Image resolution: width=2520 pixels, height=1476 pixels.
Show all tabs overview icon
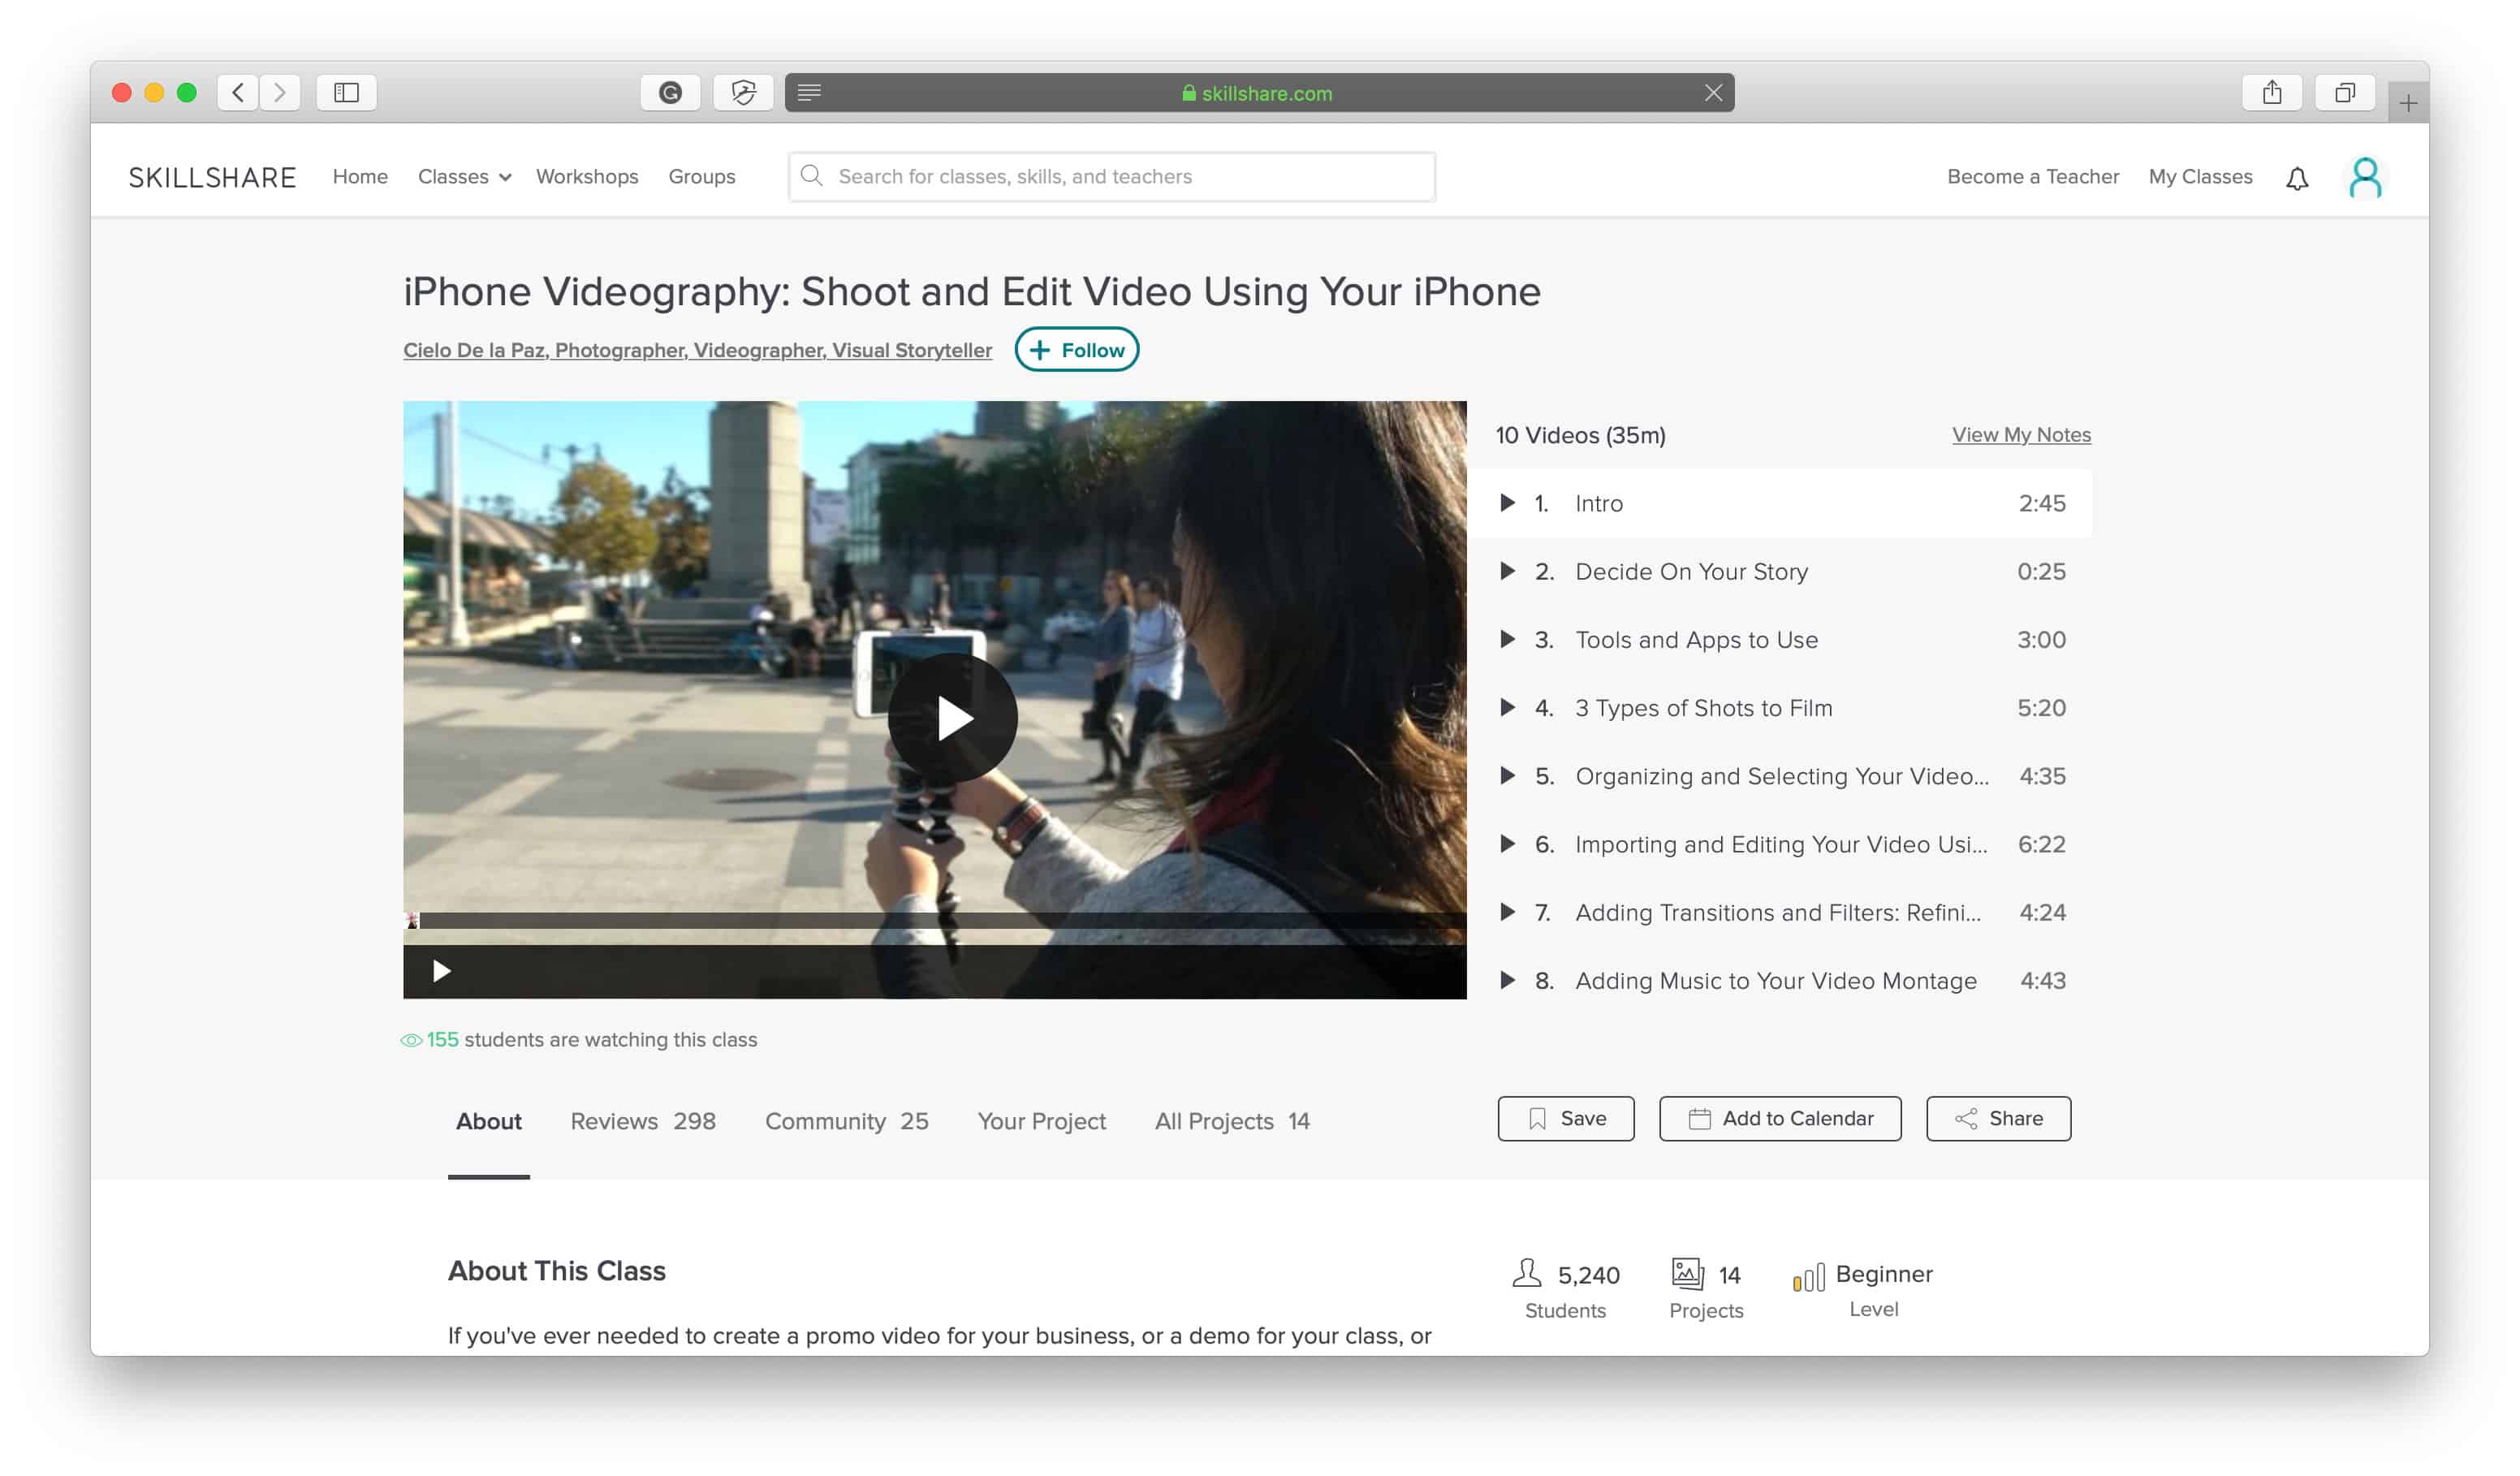(2344, 93)
